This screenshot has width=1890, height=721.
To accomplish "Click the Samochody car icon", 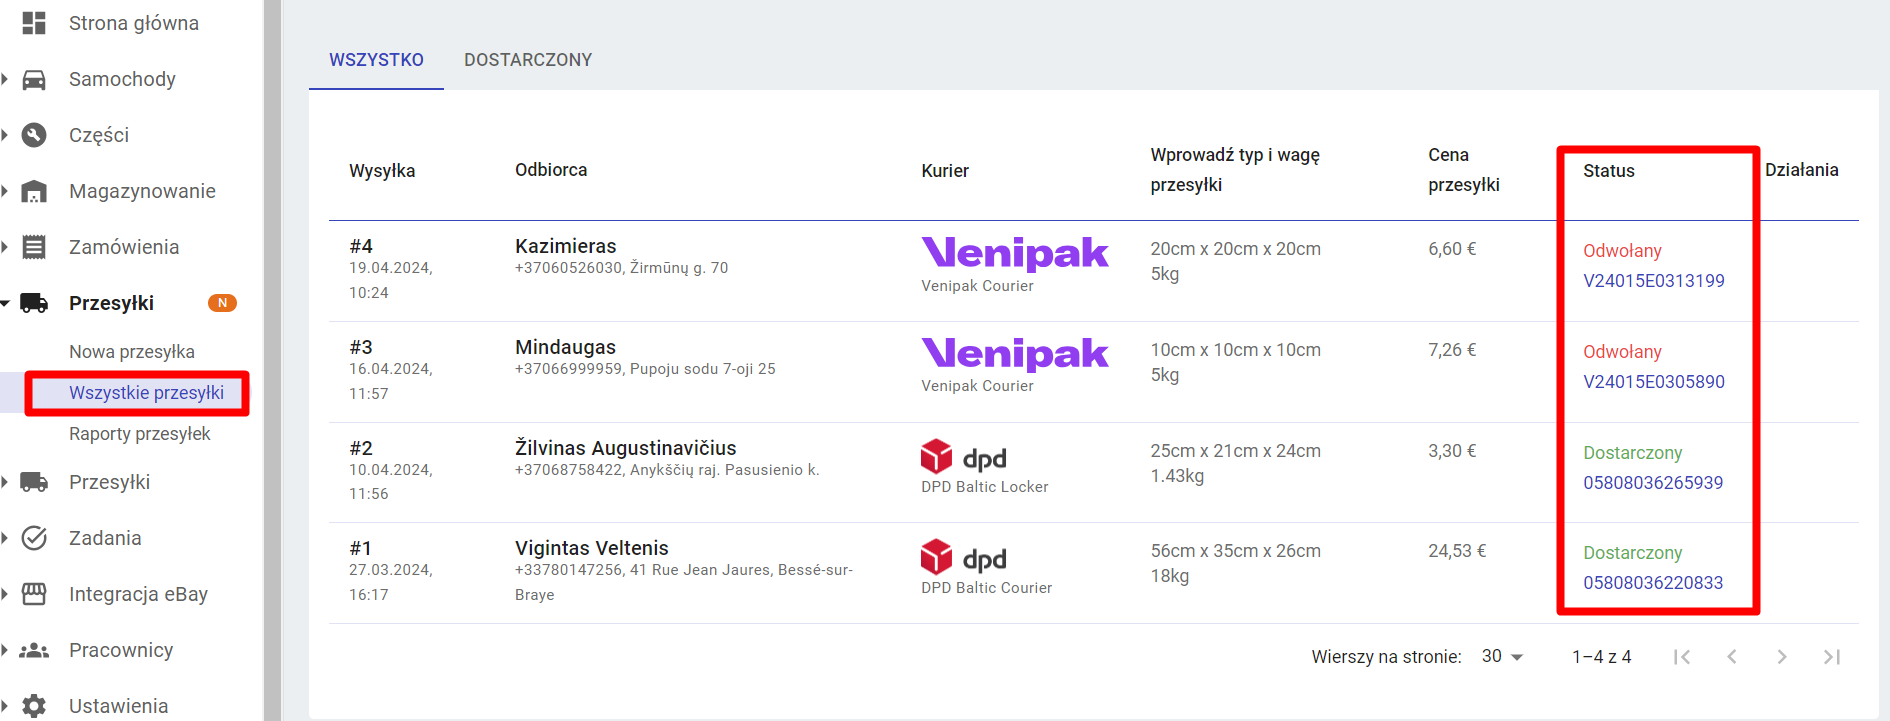I will click(34, 79).
